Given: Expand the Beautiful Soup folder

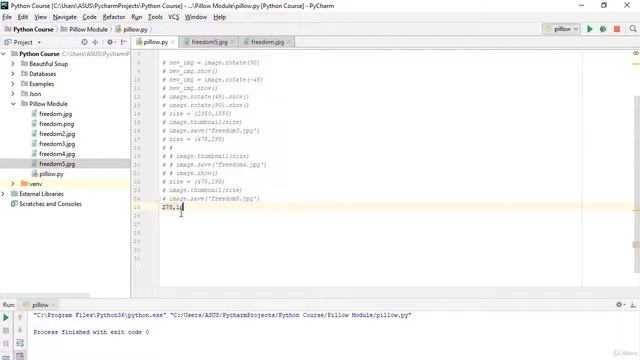Looking at the screenshot, I should (x=13, y=64).
